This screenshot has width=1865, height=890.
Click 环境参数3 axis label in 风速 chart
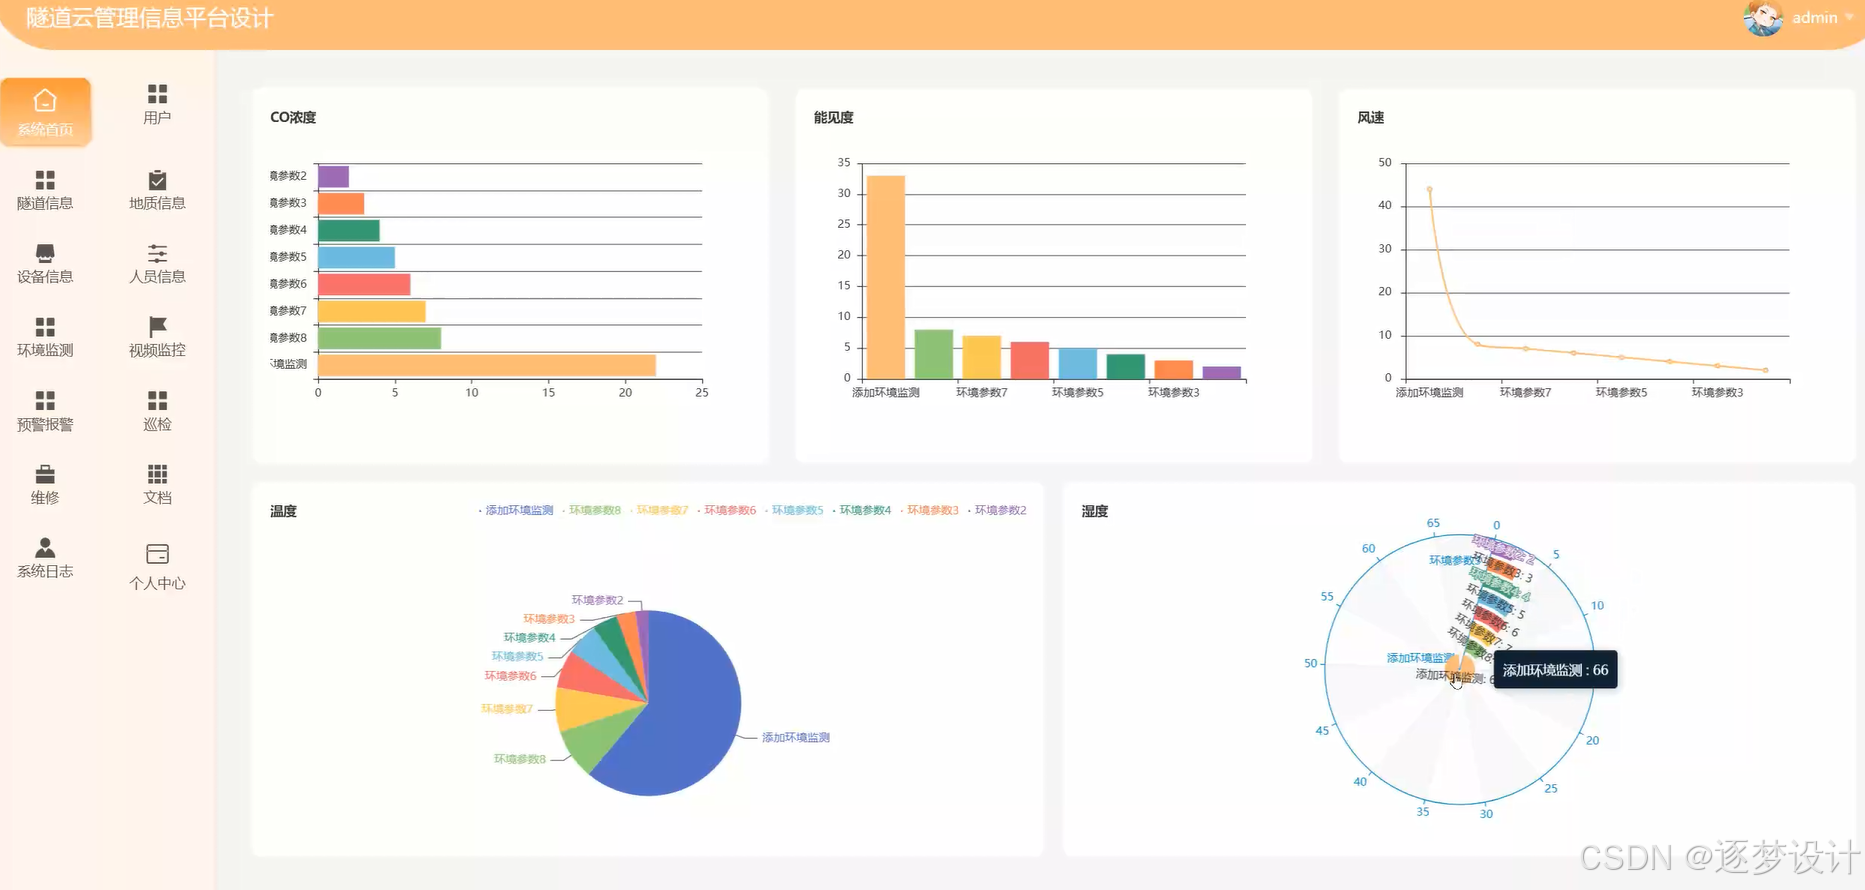point(1717,392)
